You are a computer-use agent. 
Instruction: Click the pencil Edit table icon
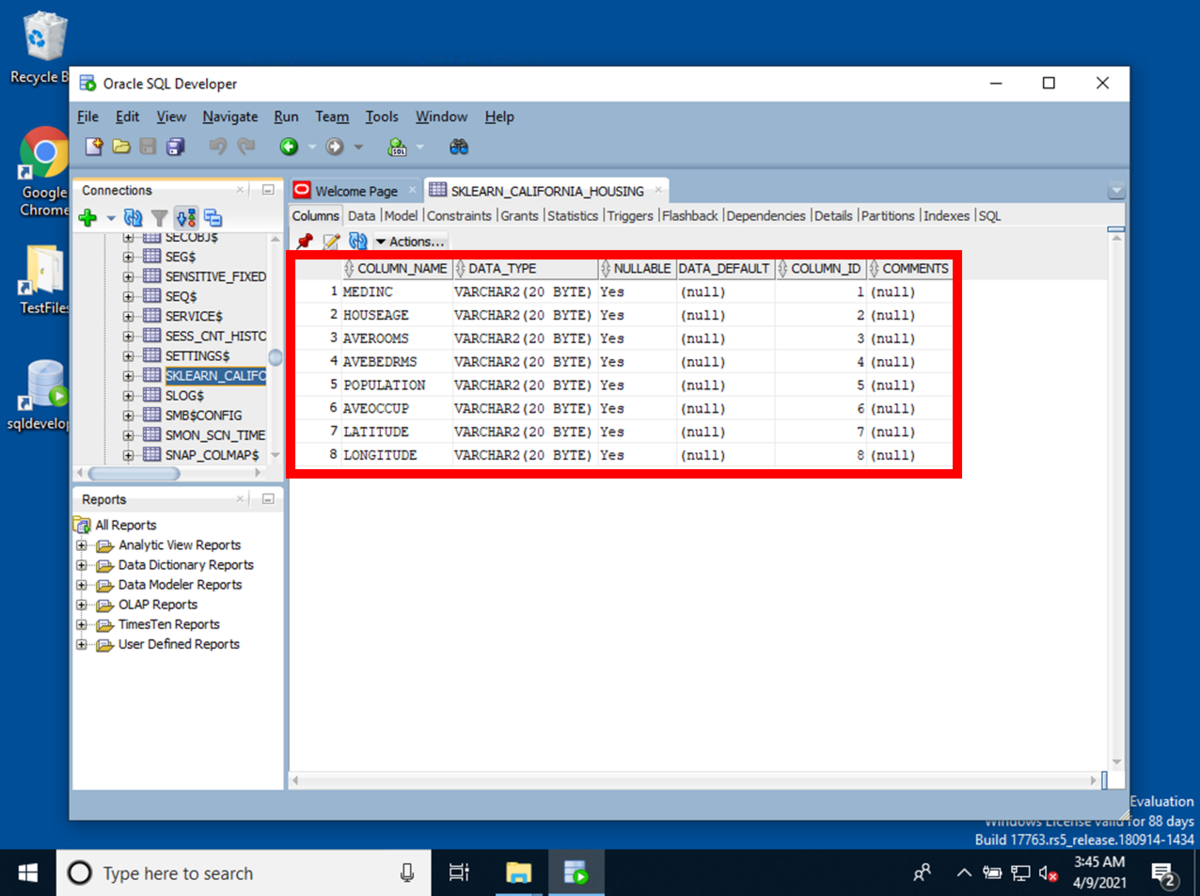[x=331, y=241]
